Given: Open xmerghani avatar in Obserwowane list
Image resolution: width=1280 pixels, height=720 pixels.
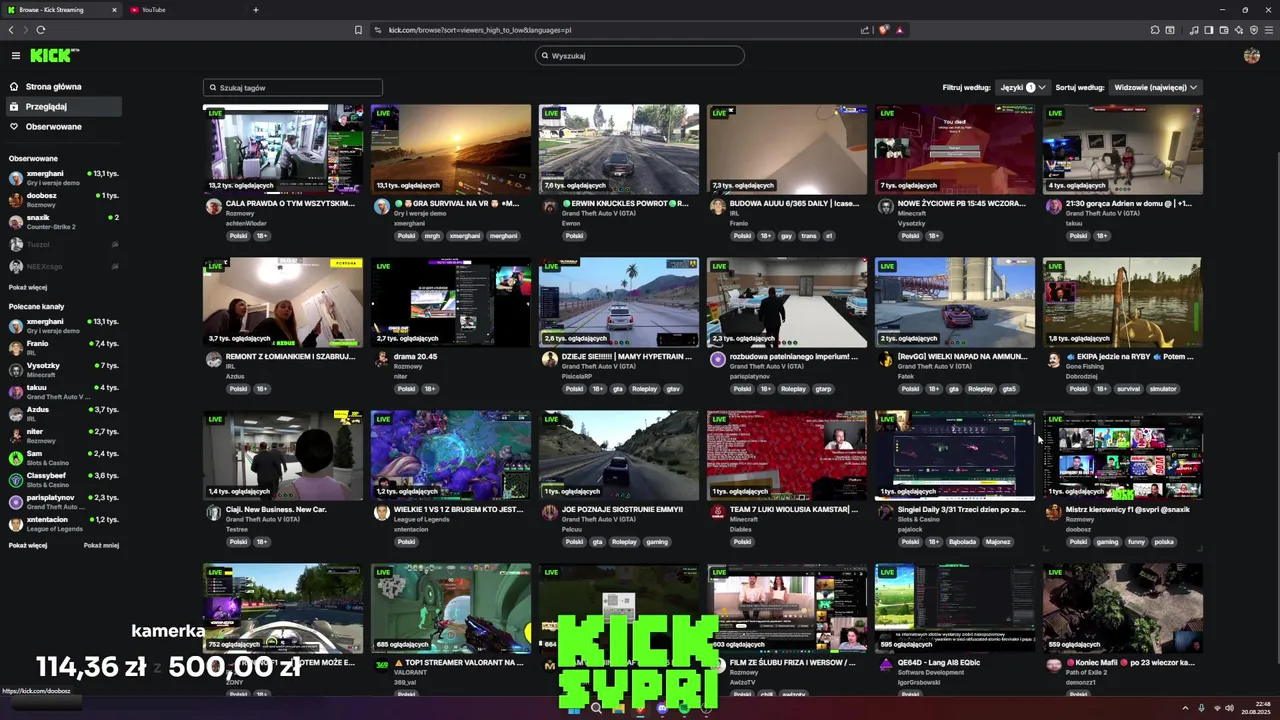Looking at the screenshot, I should click(16, 178).
